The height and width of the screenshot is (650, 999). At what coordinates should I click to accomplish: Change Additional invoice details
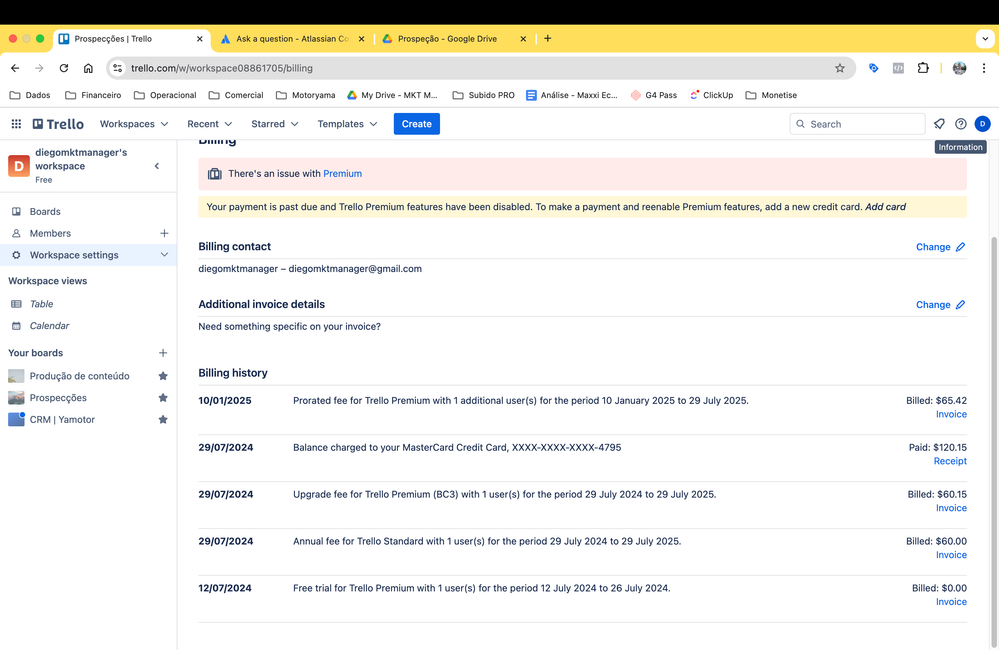tap(940, 305)
